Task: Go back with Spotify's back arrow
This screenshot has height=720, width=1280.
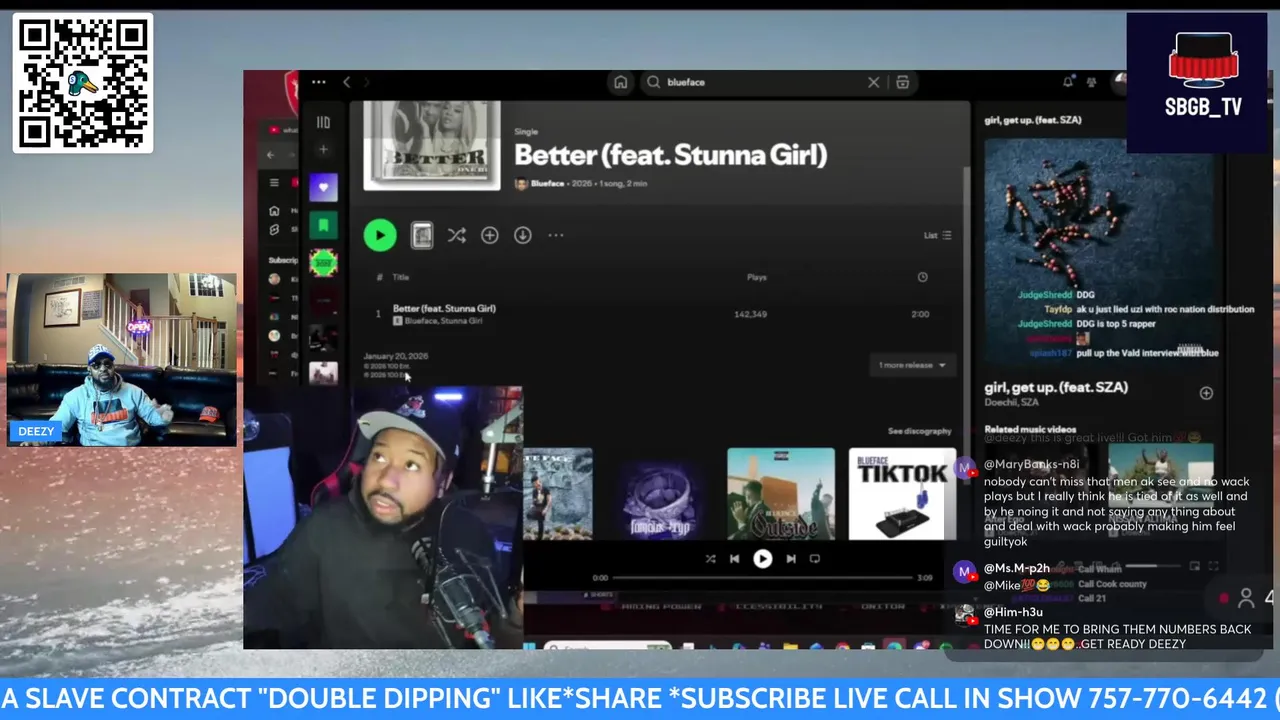Action: (347, 82)
